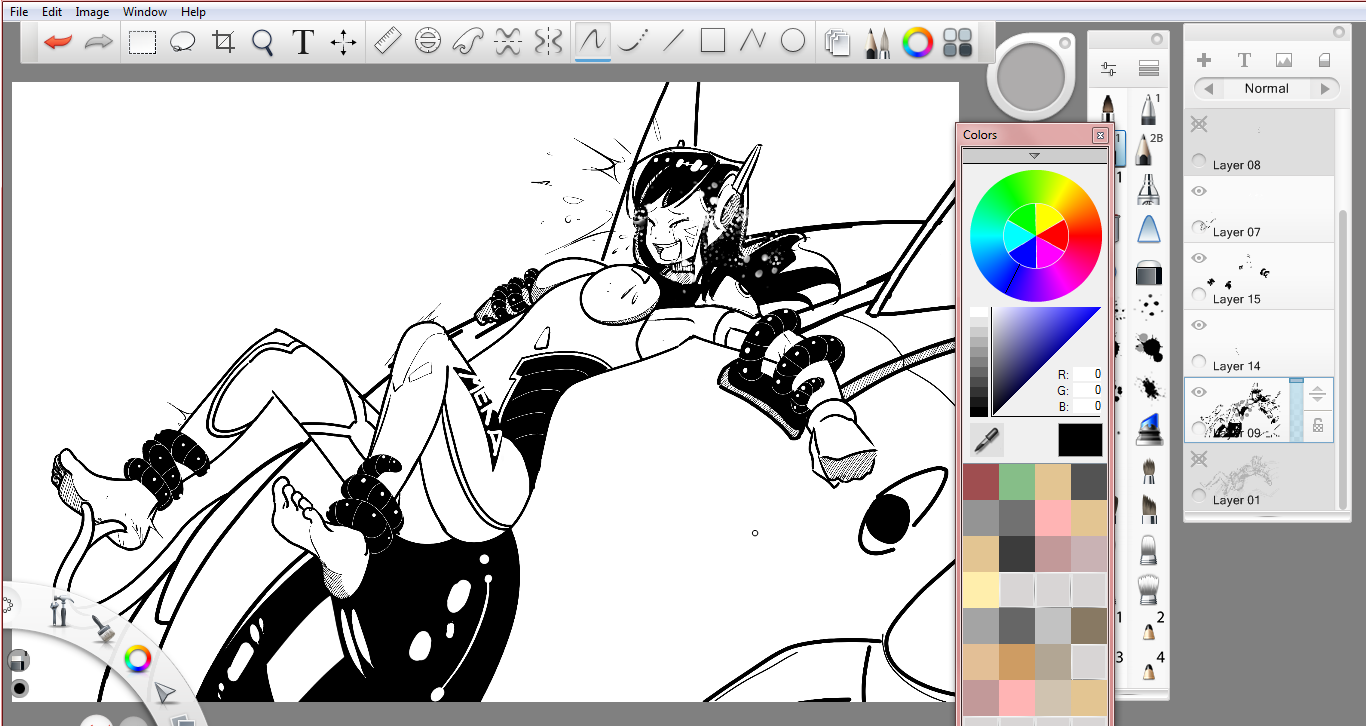Open the Brush Palette pencils icon
The image size is (1366, 726).
(x=877, y=42)
